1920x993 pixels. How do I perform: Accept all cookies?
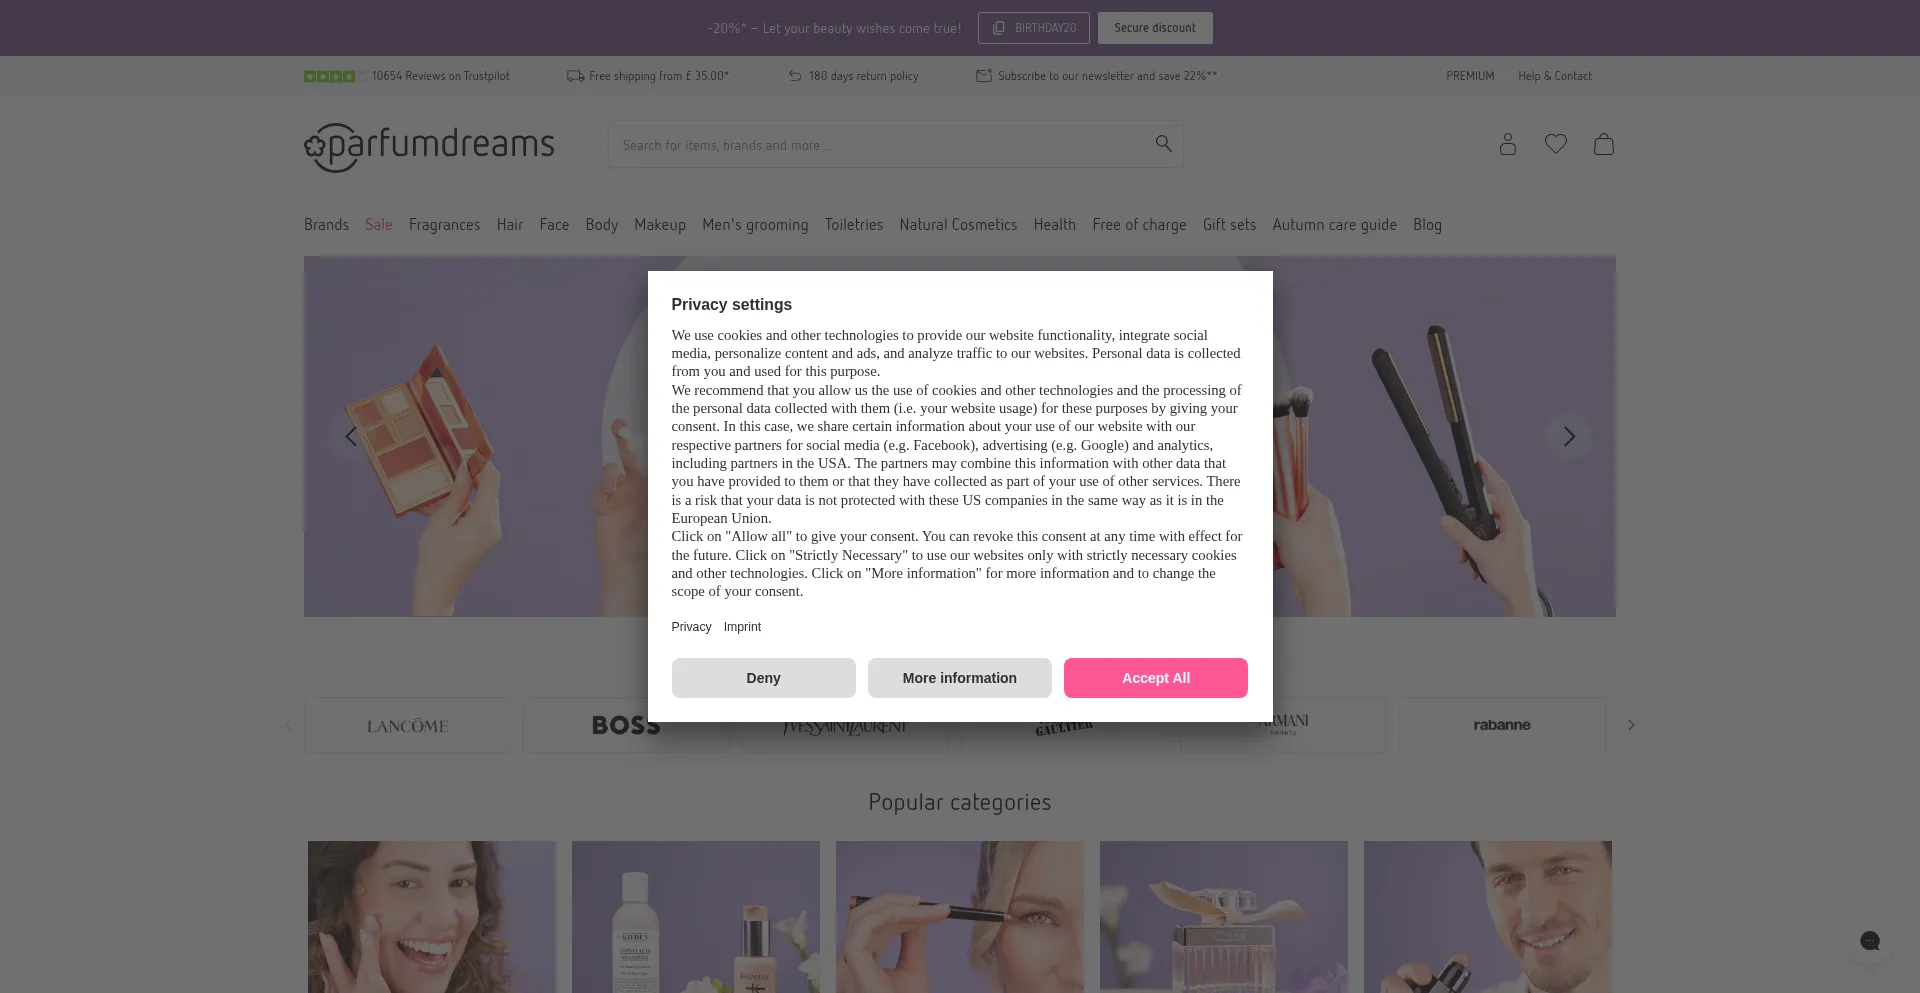click(1155, 678)
